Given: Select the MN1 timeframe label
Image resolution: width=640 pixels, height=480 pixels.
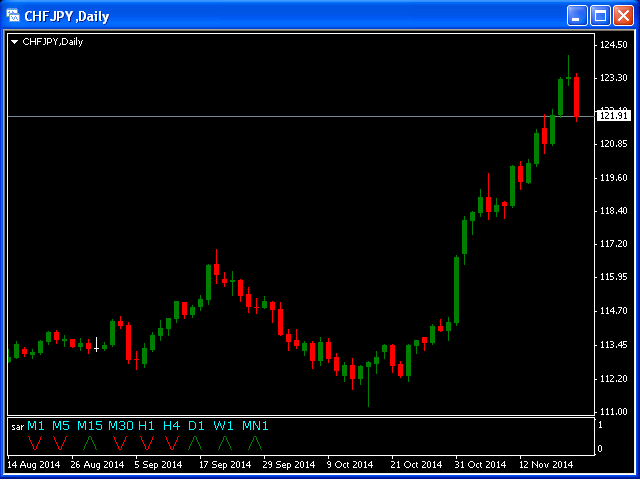Looking at the screenshot, I should coord(255,426).
